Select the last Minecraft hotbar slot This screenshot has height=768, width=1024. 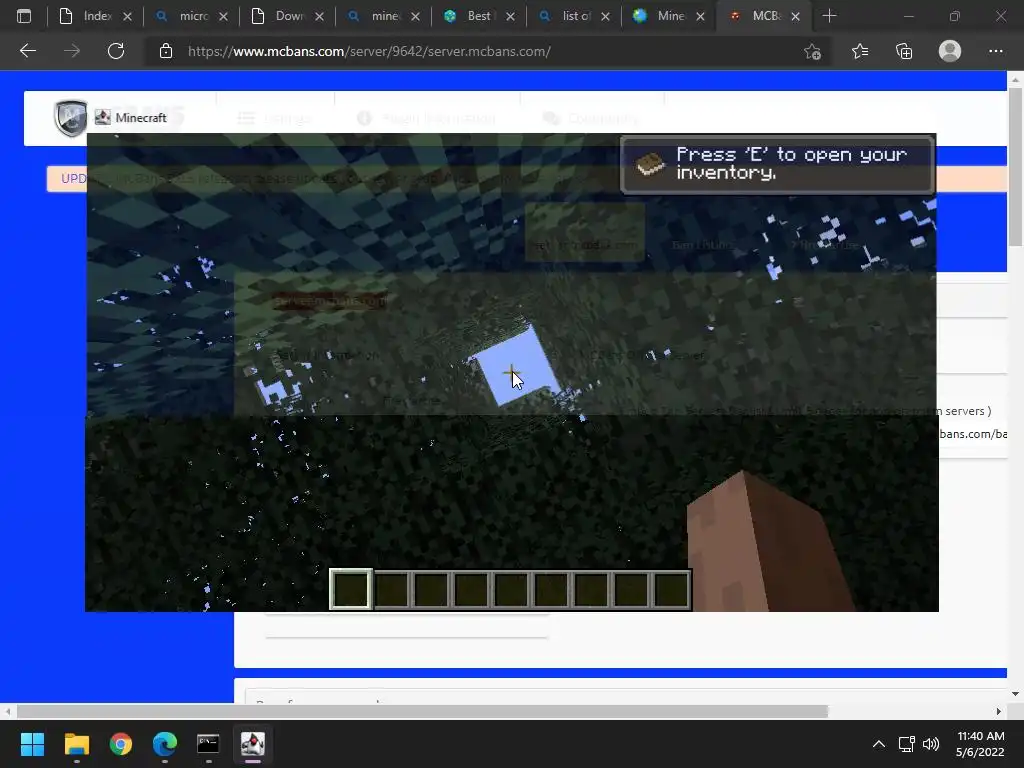click(671, 589)
